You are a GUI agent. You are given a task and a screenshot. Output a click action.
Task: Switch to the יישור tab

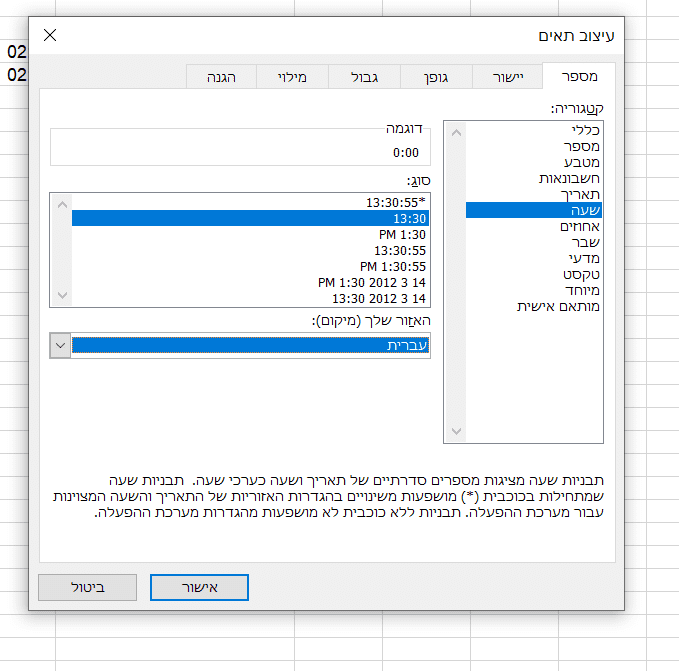508,77
